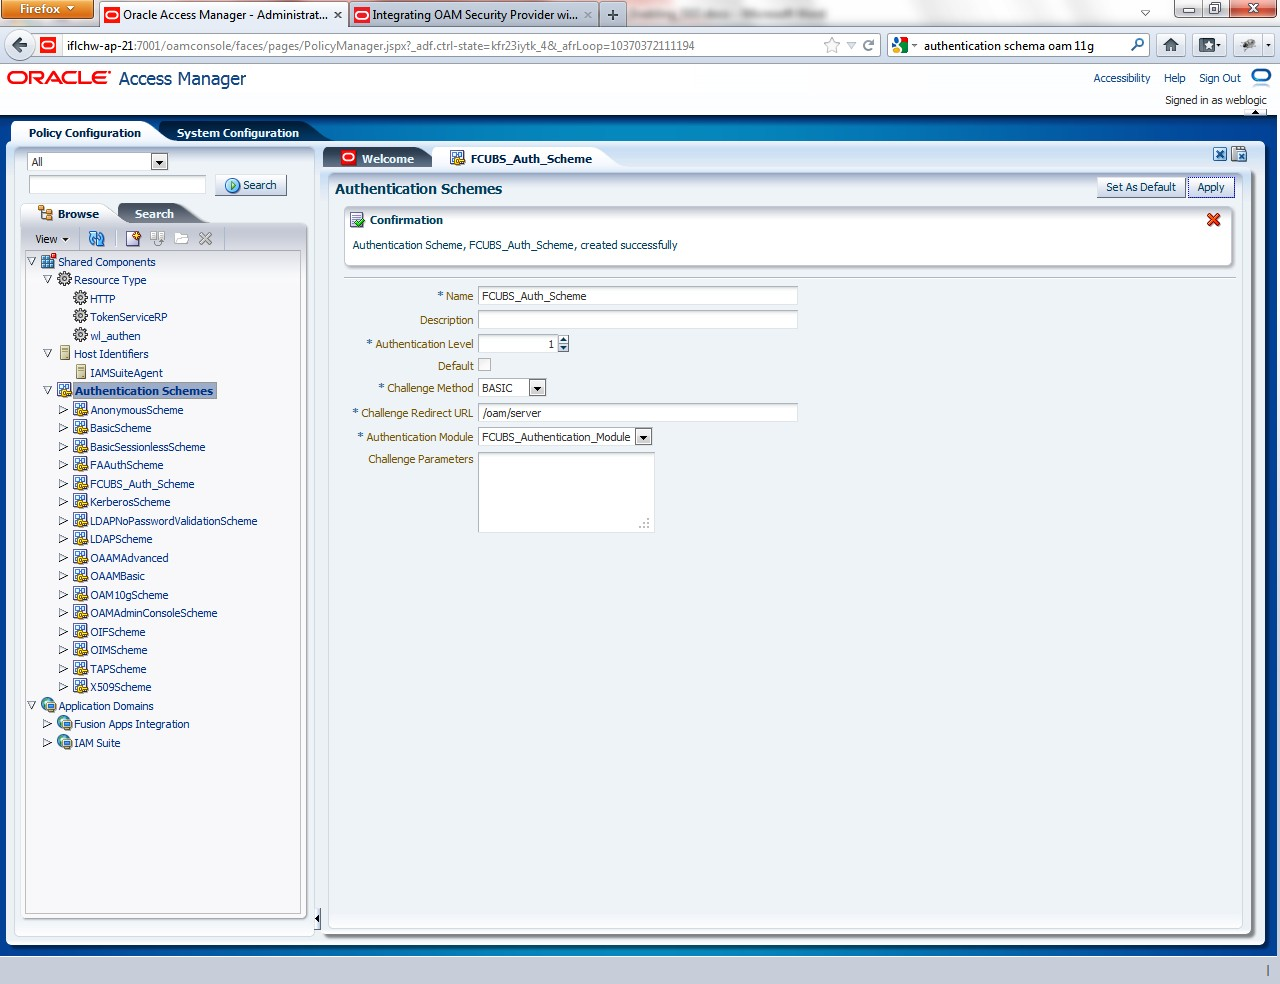Click the red X to dismiss Confirmation
The height and width of the screenshot is (984, 1280).
pos(1213,220)
